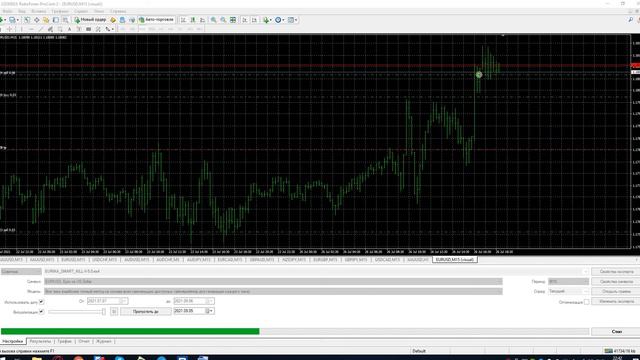
Task: Select the crosshair tool
Action: click(10, 29)
